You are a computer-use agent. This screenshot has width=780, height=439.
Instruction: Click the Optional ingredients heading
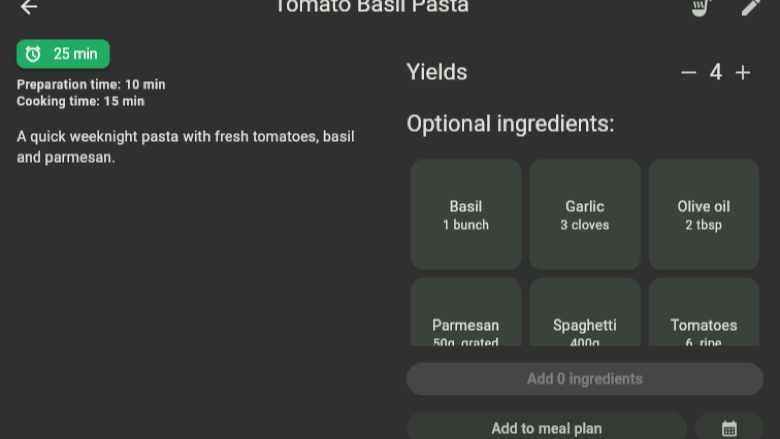510,124
